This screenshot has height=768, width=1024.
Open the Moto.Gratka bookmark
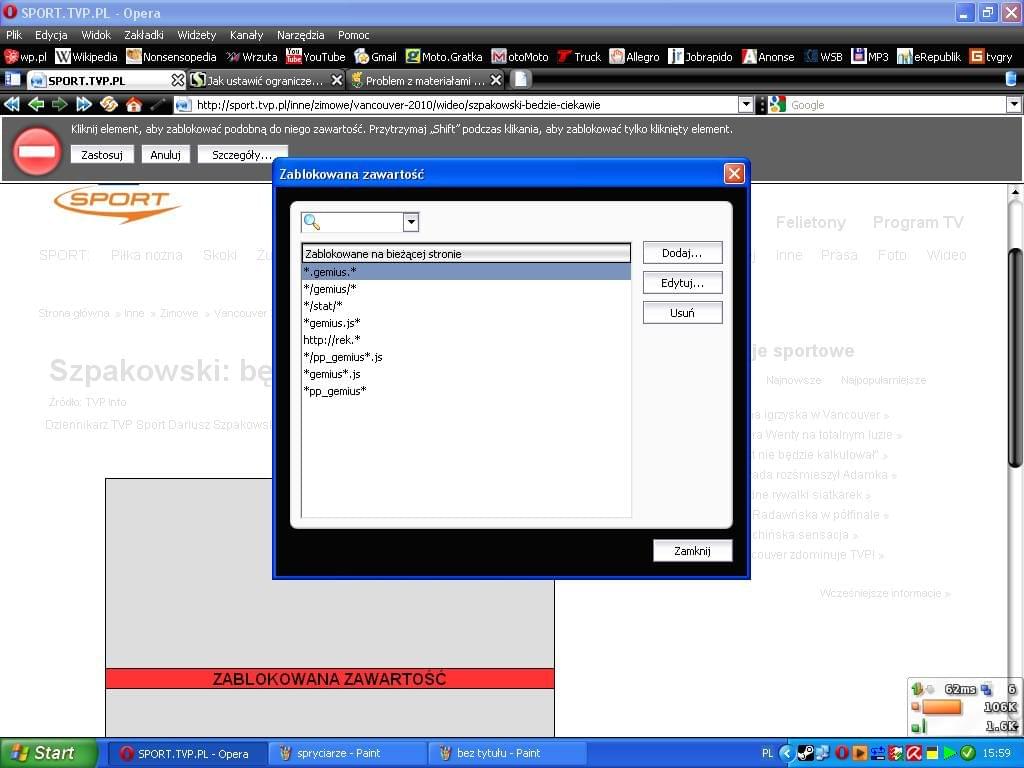coord(444,57)
